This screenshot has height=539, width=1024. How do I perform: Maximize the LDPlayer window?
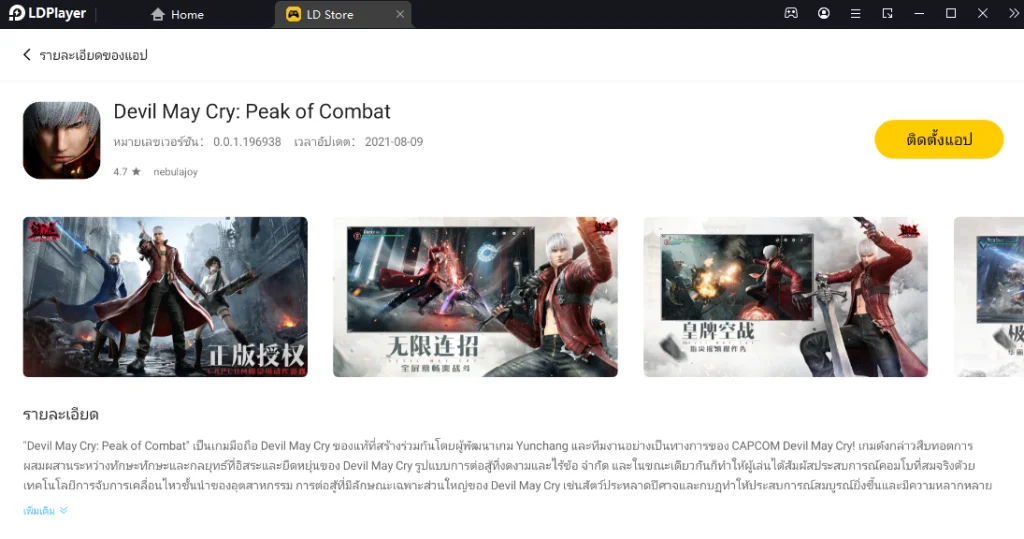tap(951, 13)
